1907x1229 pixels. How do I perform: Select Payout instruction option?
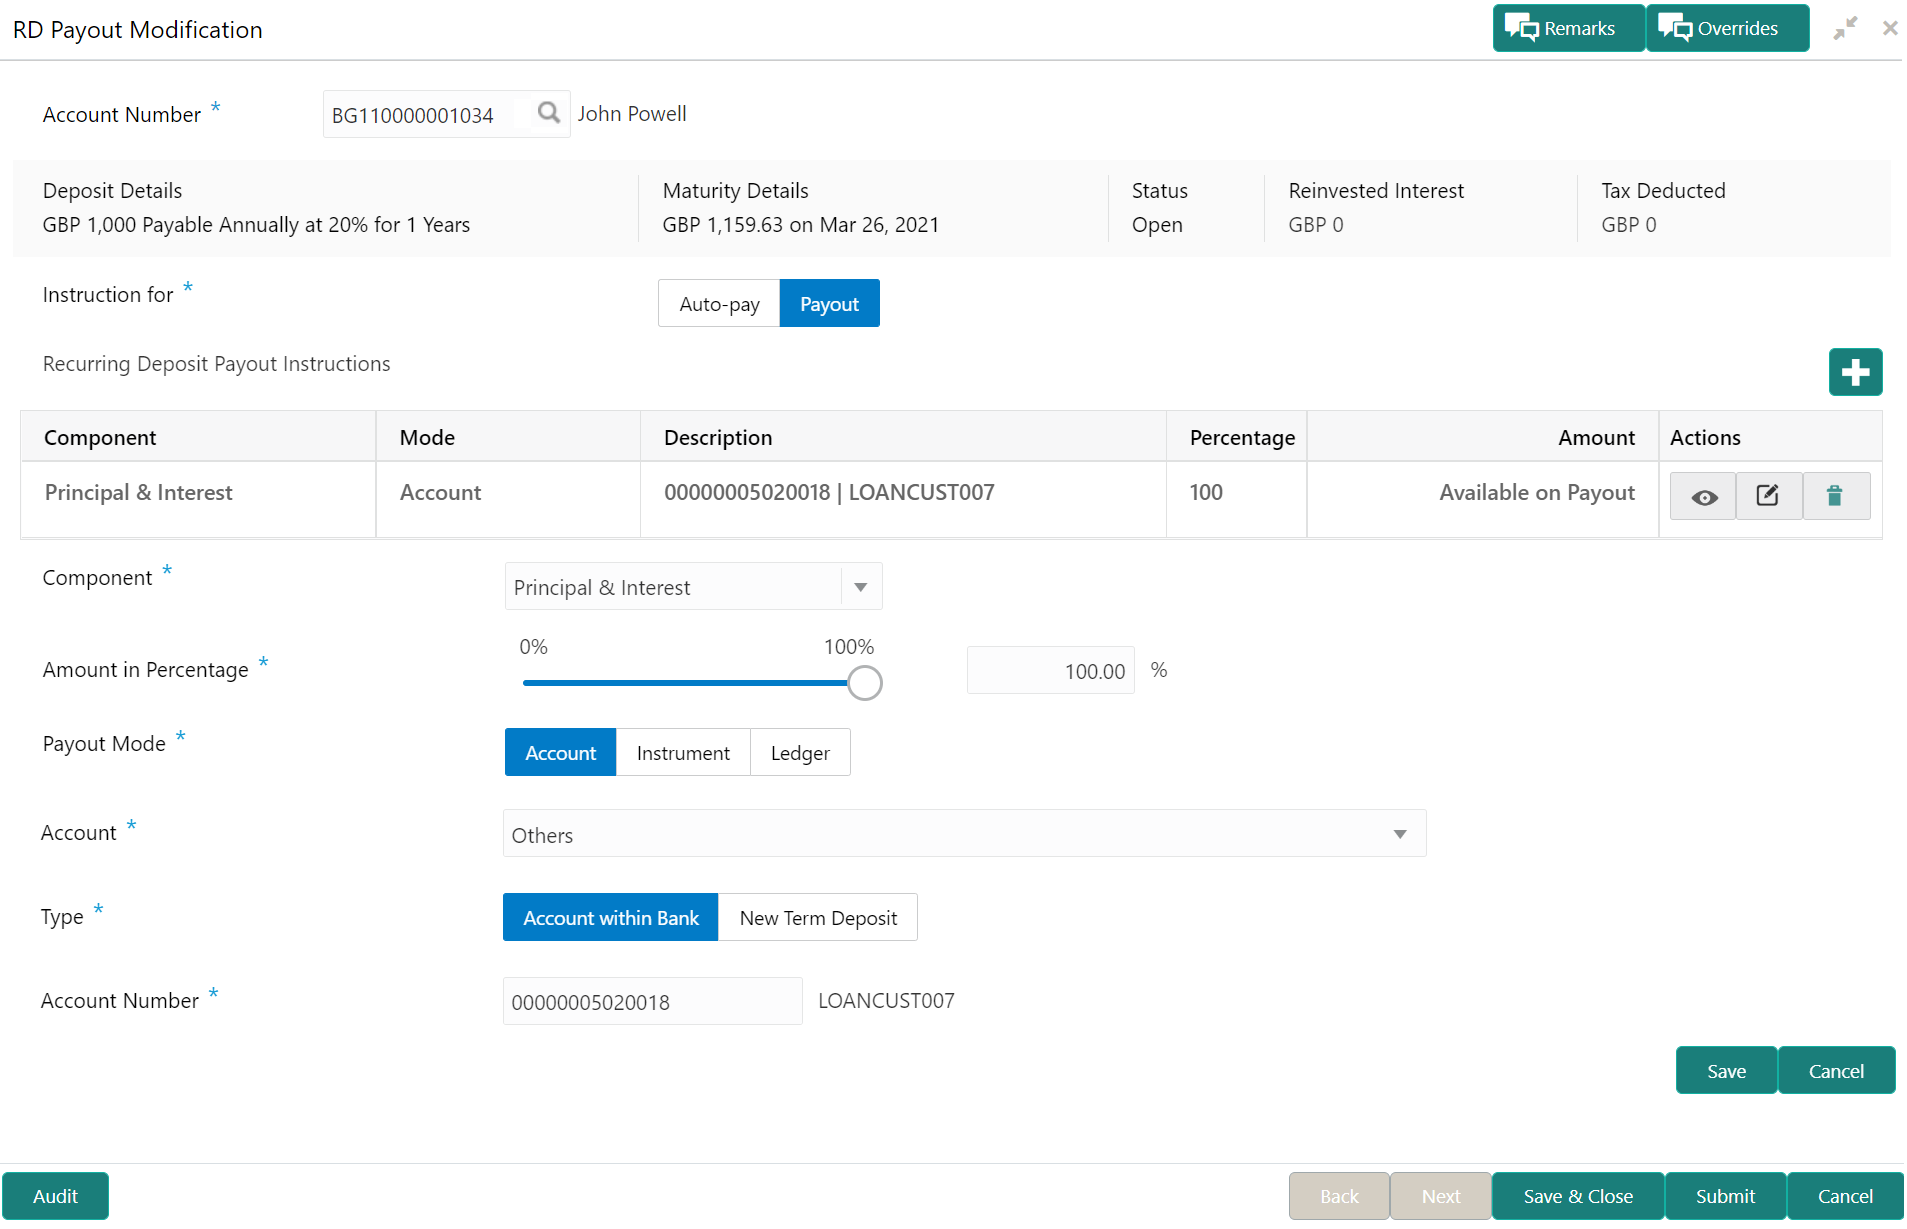click(829, 304)
